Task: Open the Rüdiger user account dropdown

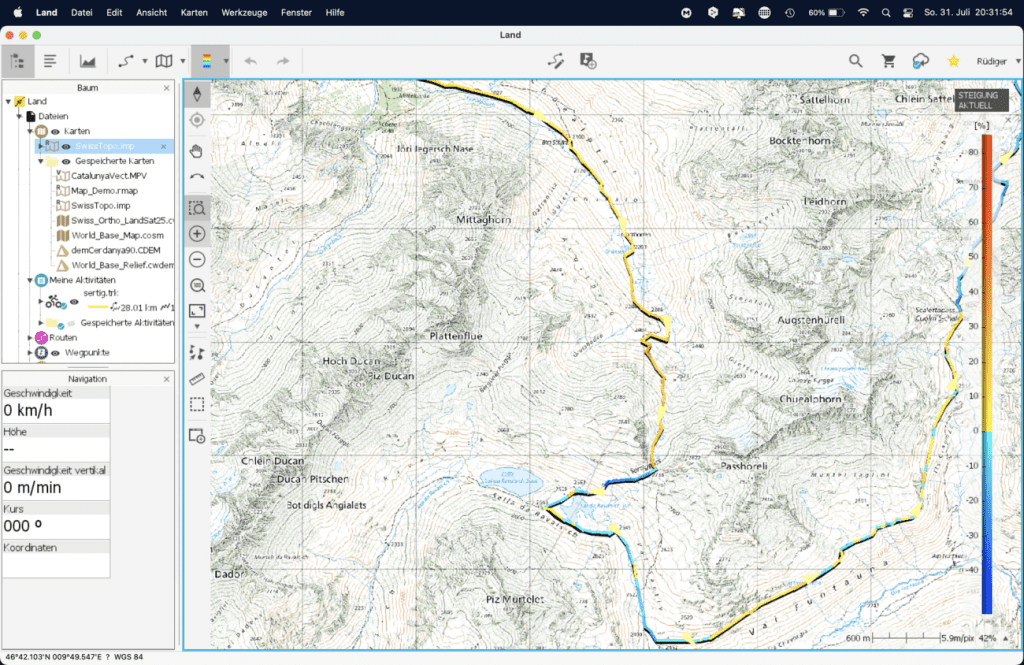Action: click(992, 61)
